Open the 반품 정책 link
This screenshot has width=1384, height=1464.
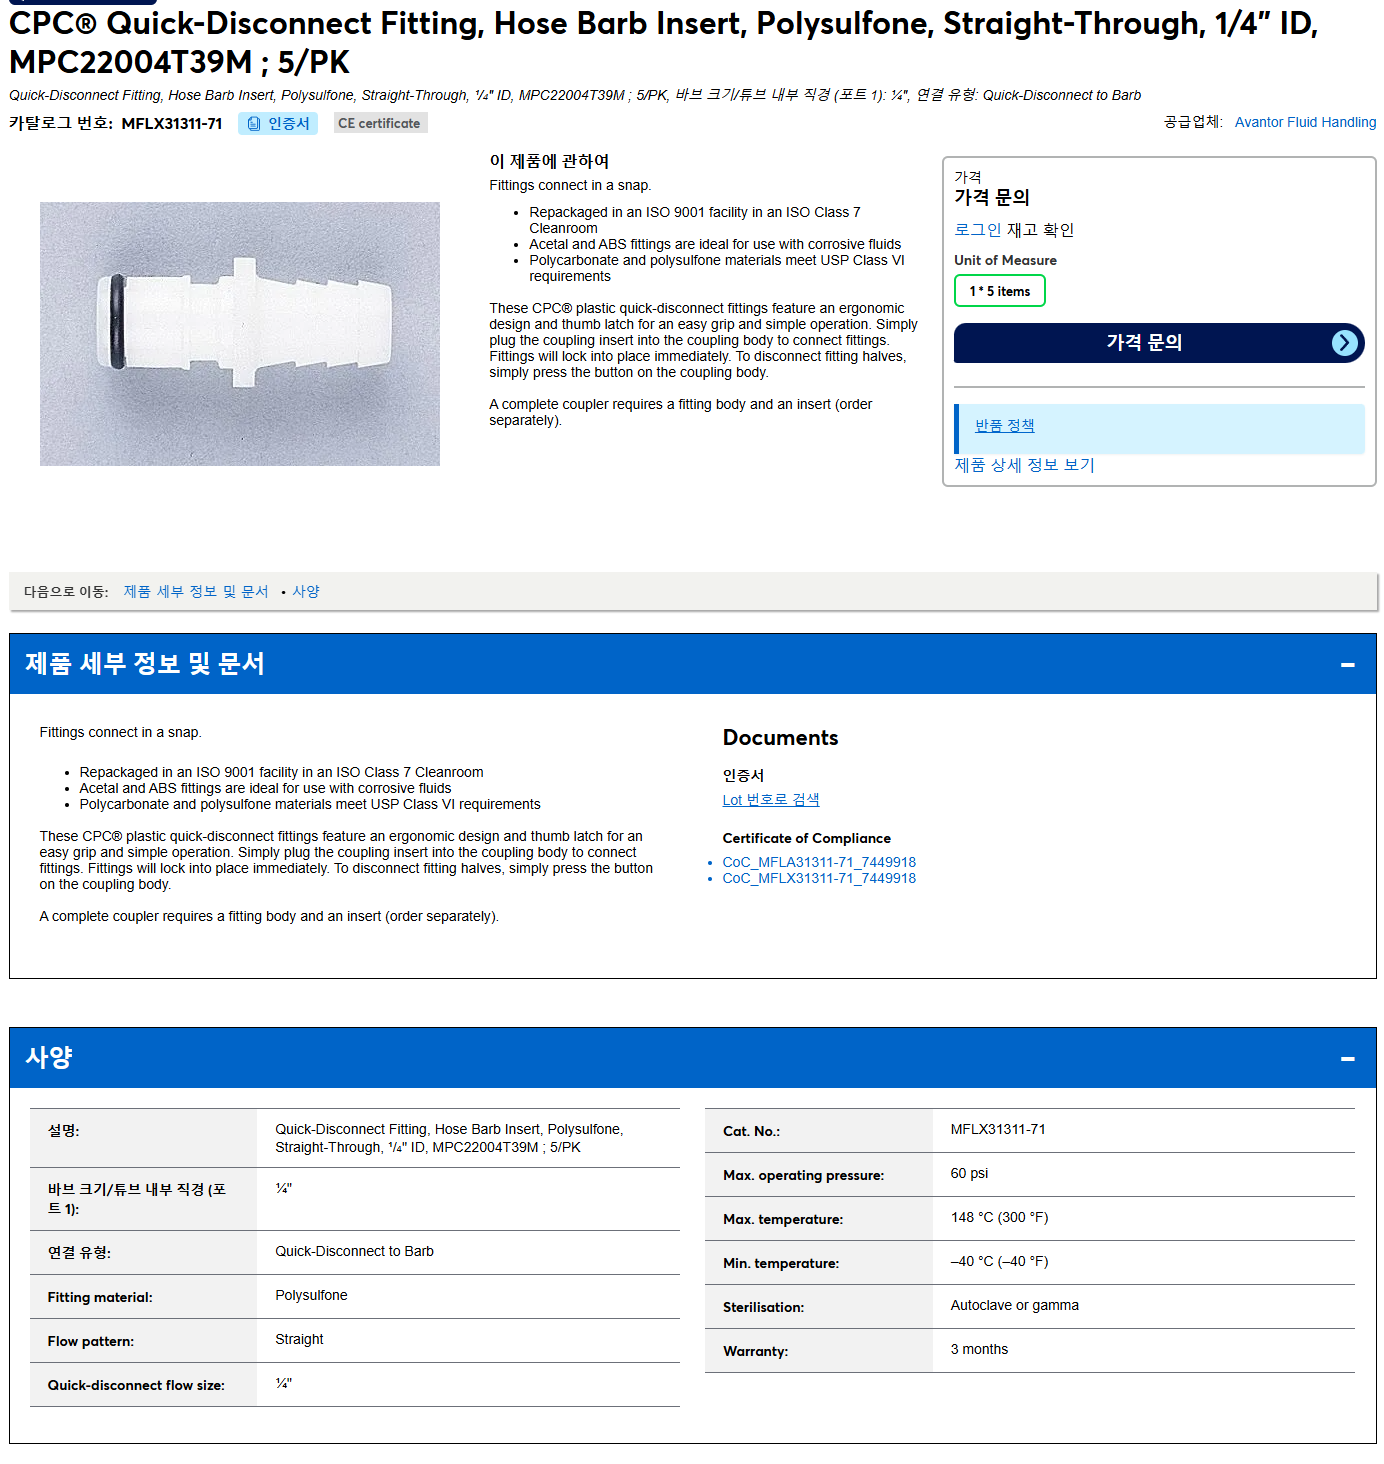click(x=1004, y=426)
